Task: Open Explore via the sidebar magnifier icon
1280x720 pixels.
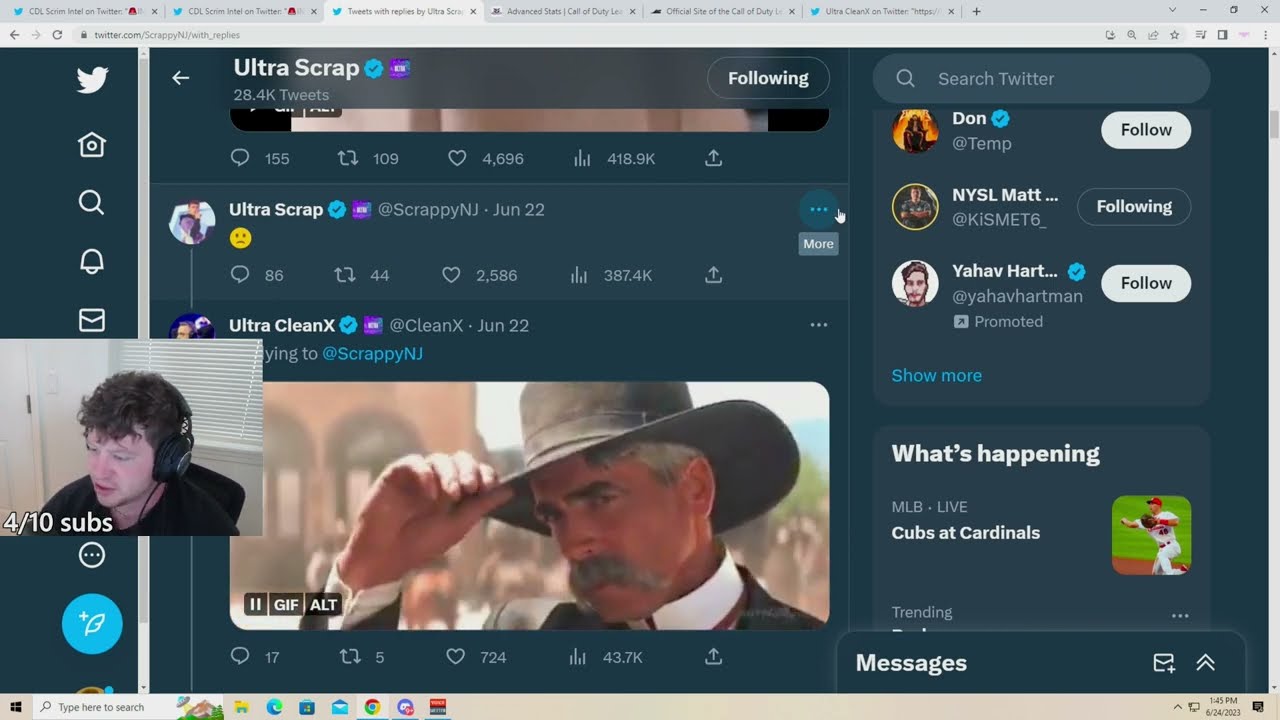Action: click(92, 203)
